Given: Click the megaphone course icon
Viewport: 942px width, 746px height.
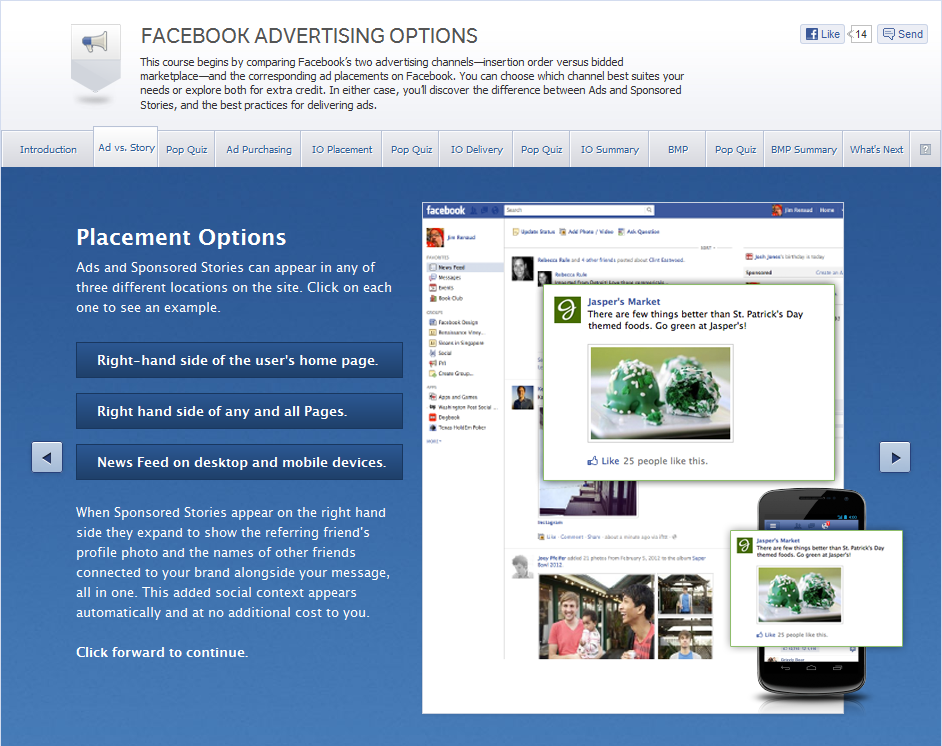Looking at the screenshot, I should coord(96,58).
